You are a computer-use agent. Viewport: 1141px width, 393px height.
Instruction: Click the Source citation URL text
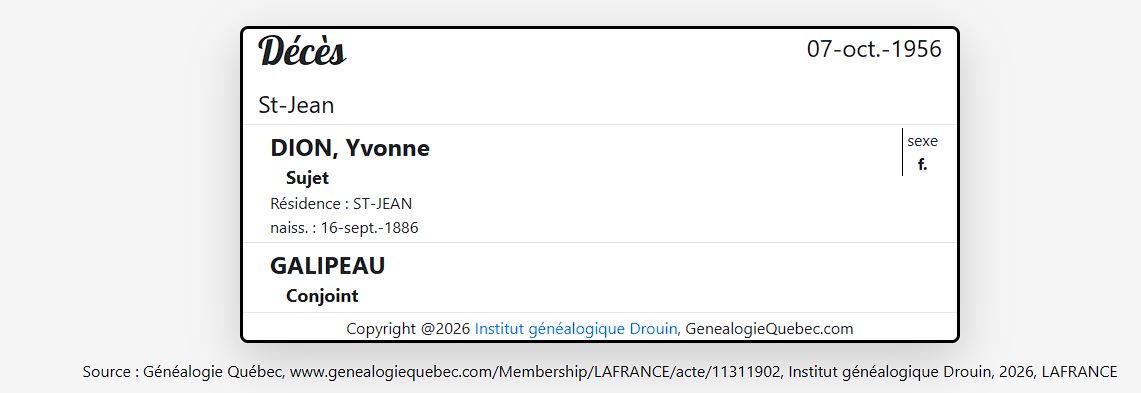click(x=537, y=372)
